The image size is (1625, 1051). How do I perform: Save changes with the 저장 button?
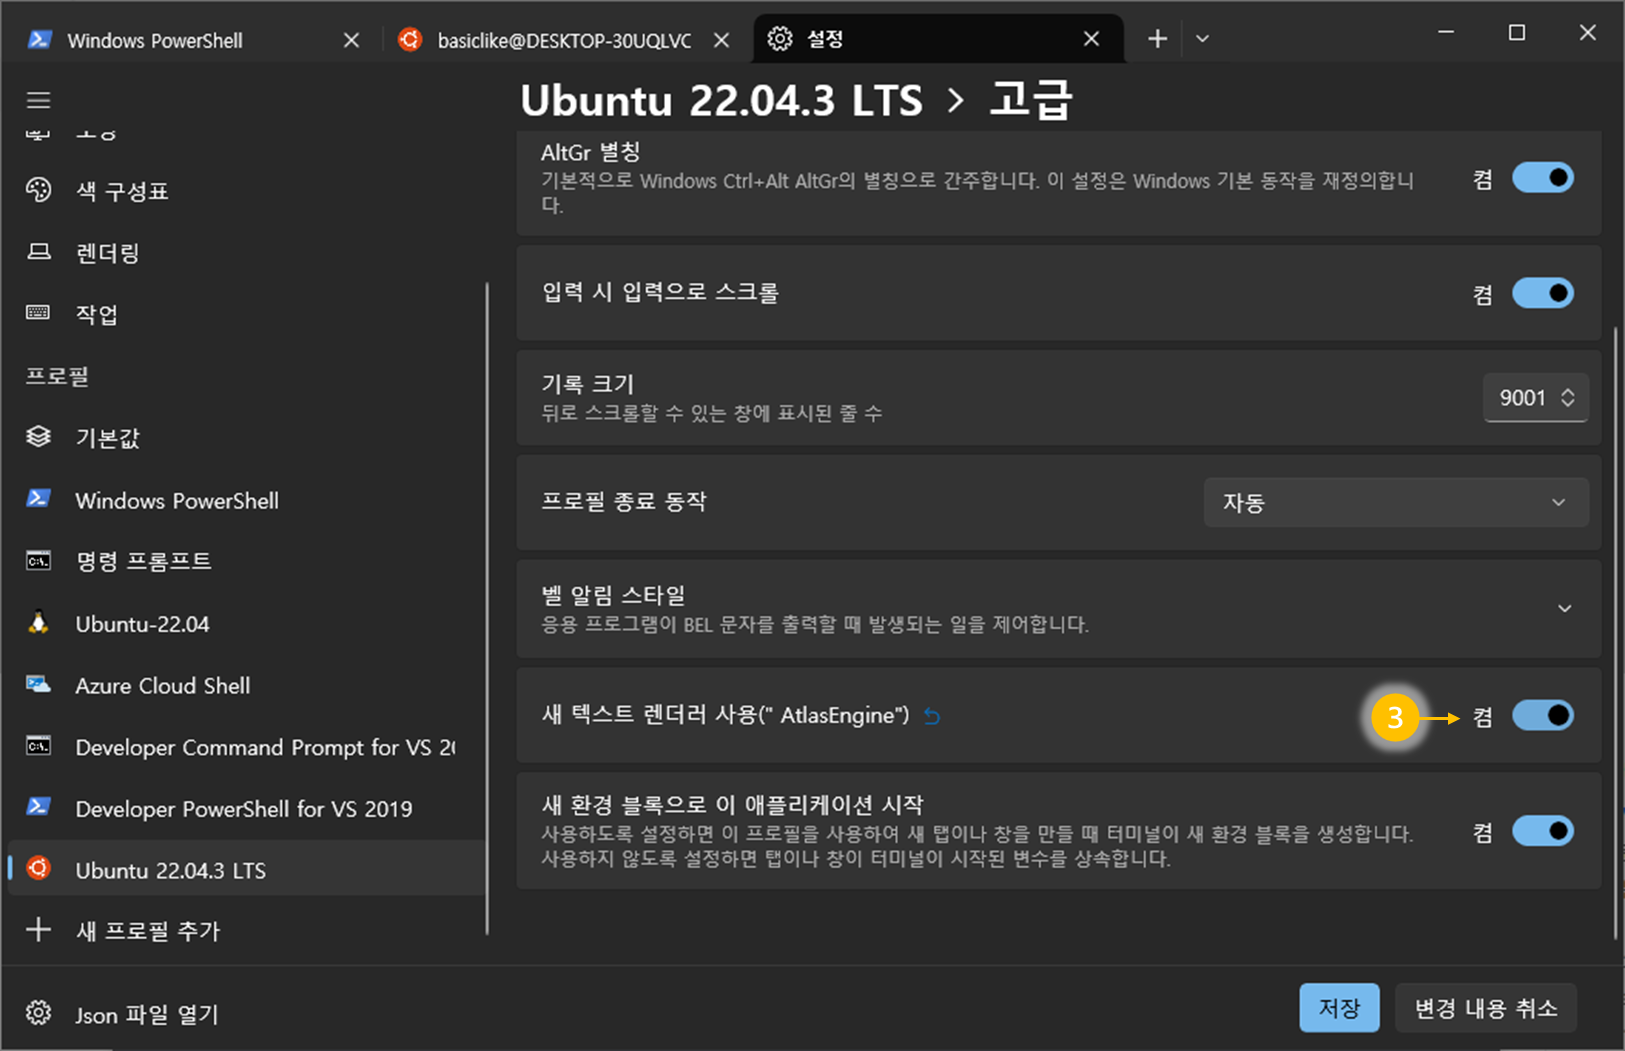1339,1007
